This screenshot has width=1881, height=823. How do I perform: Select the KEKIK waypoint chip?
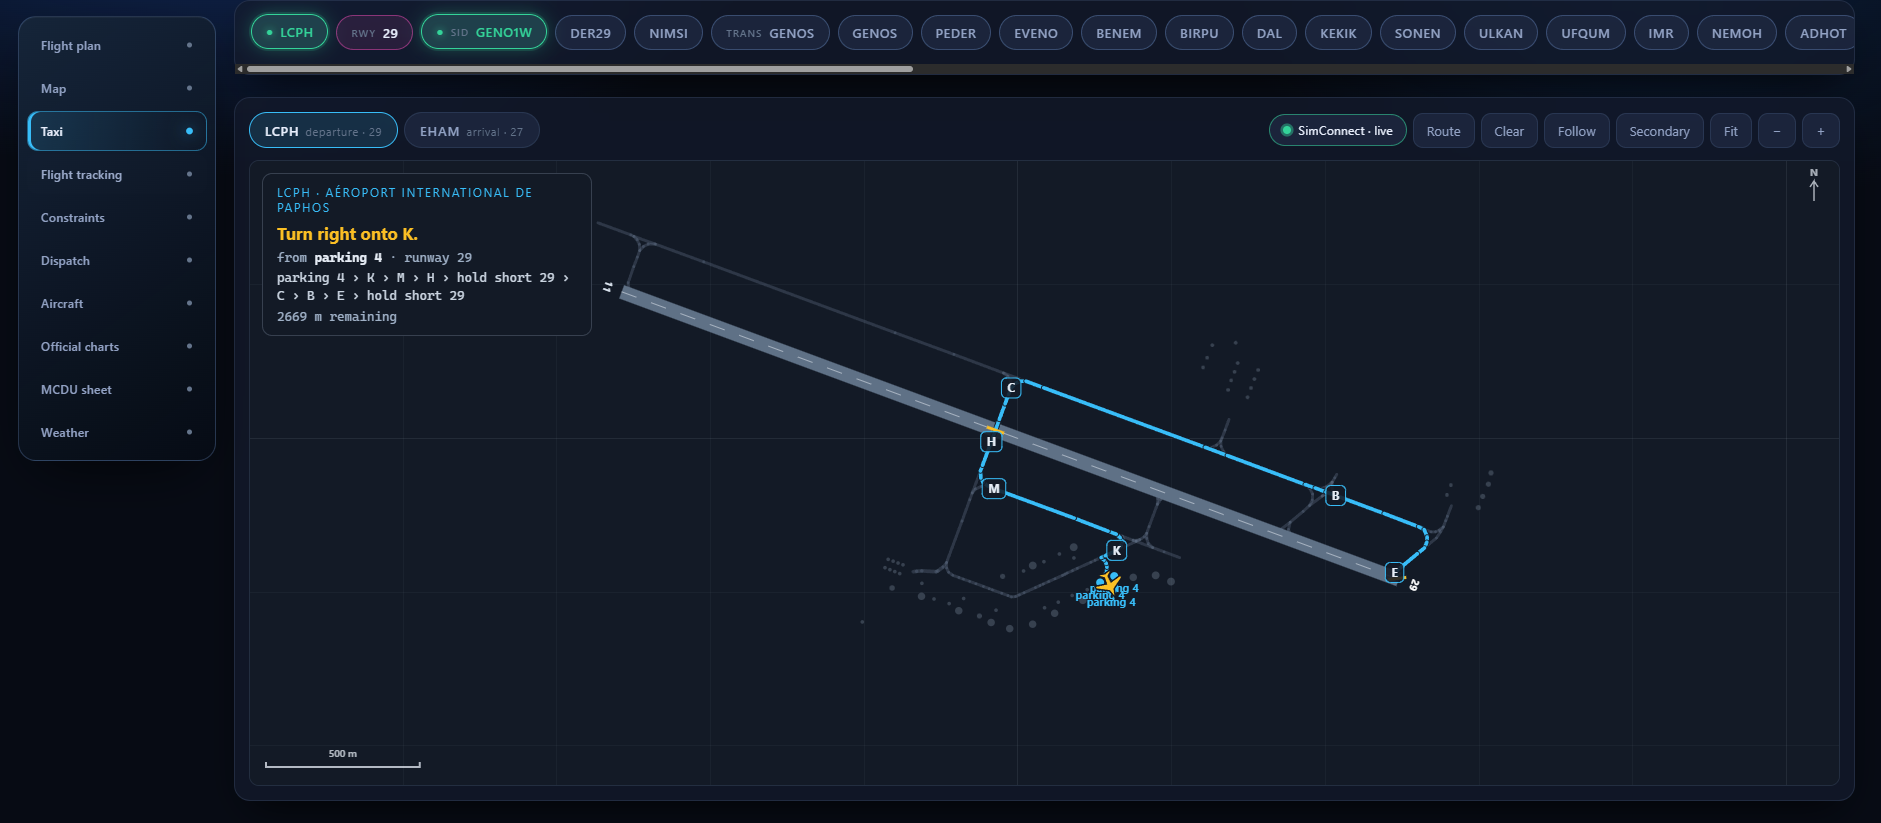(1339, 33)
